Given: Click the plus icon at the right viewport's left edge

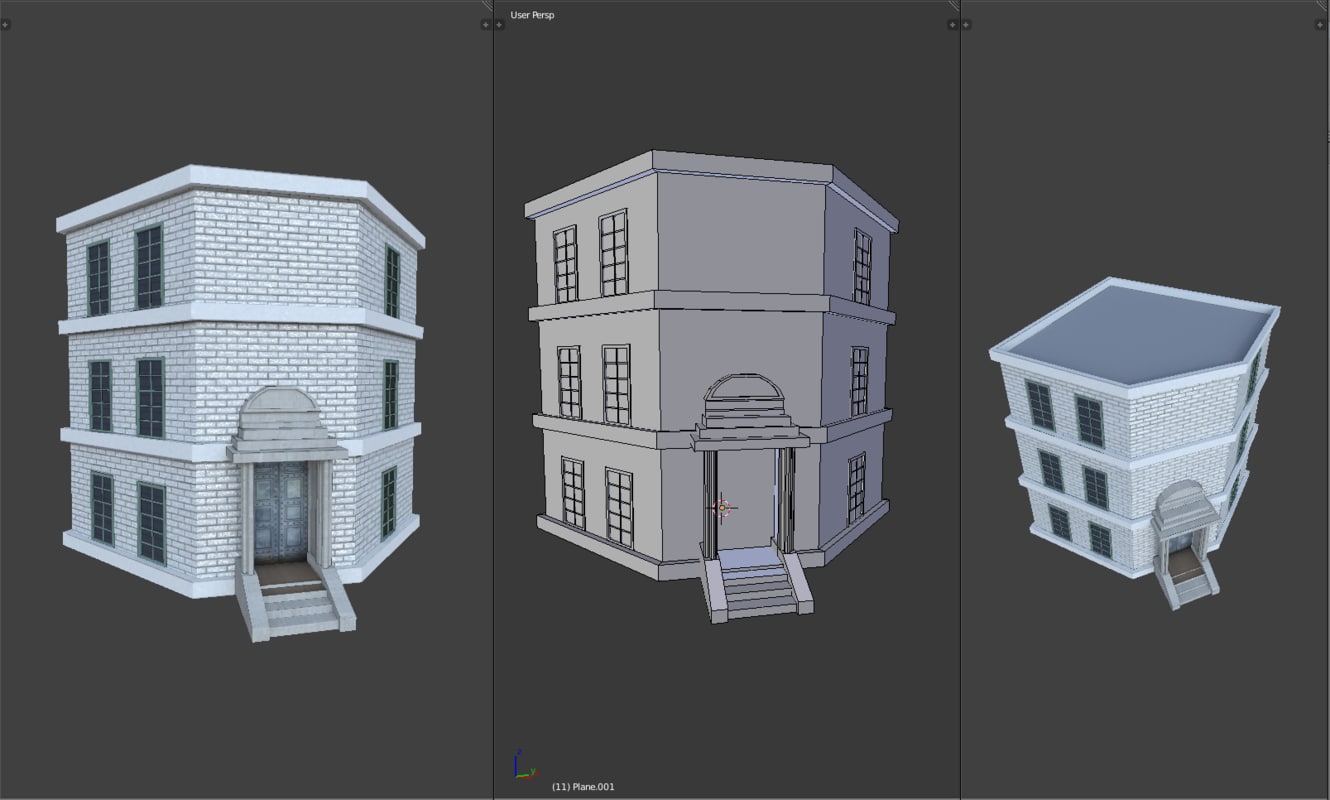Looking at the screenshot, I should coord(966,25).
